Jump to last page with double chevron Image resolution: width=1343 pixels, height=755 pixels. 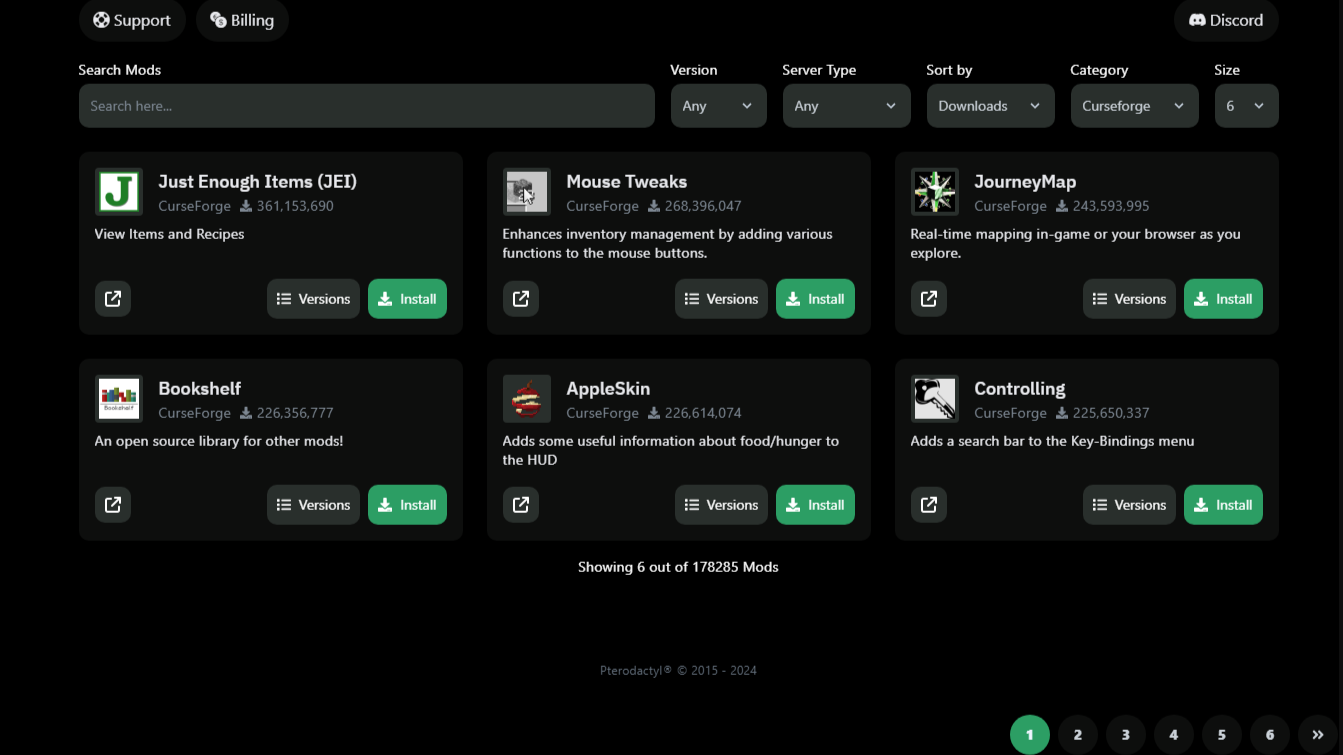point(1317,735)
